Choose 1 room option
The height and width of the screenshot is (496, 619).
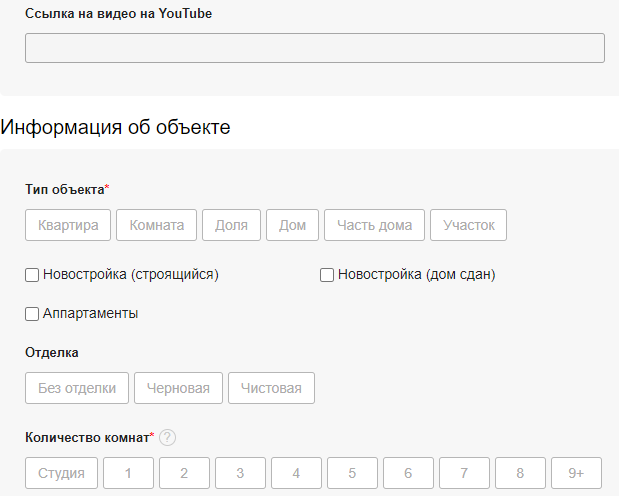click(128, 473)
